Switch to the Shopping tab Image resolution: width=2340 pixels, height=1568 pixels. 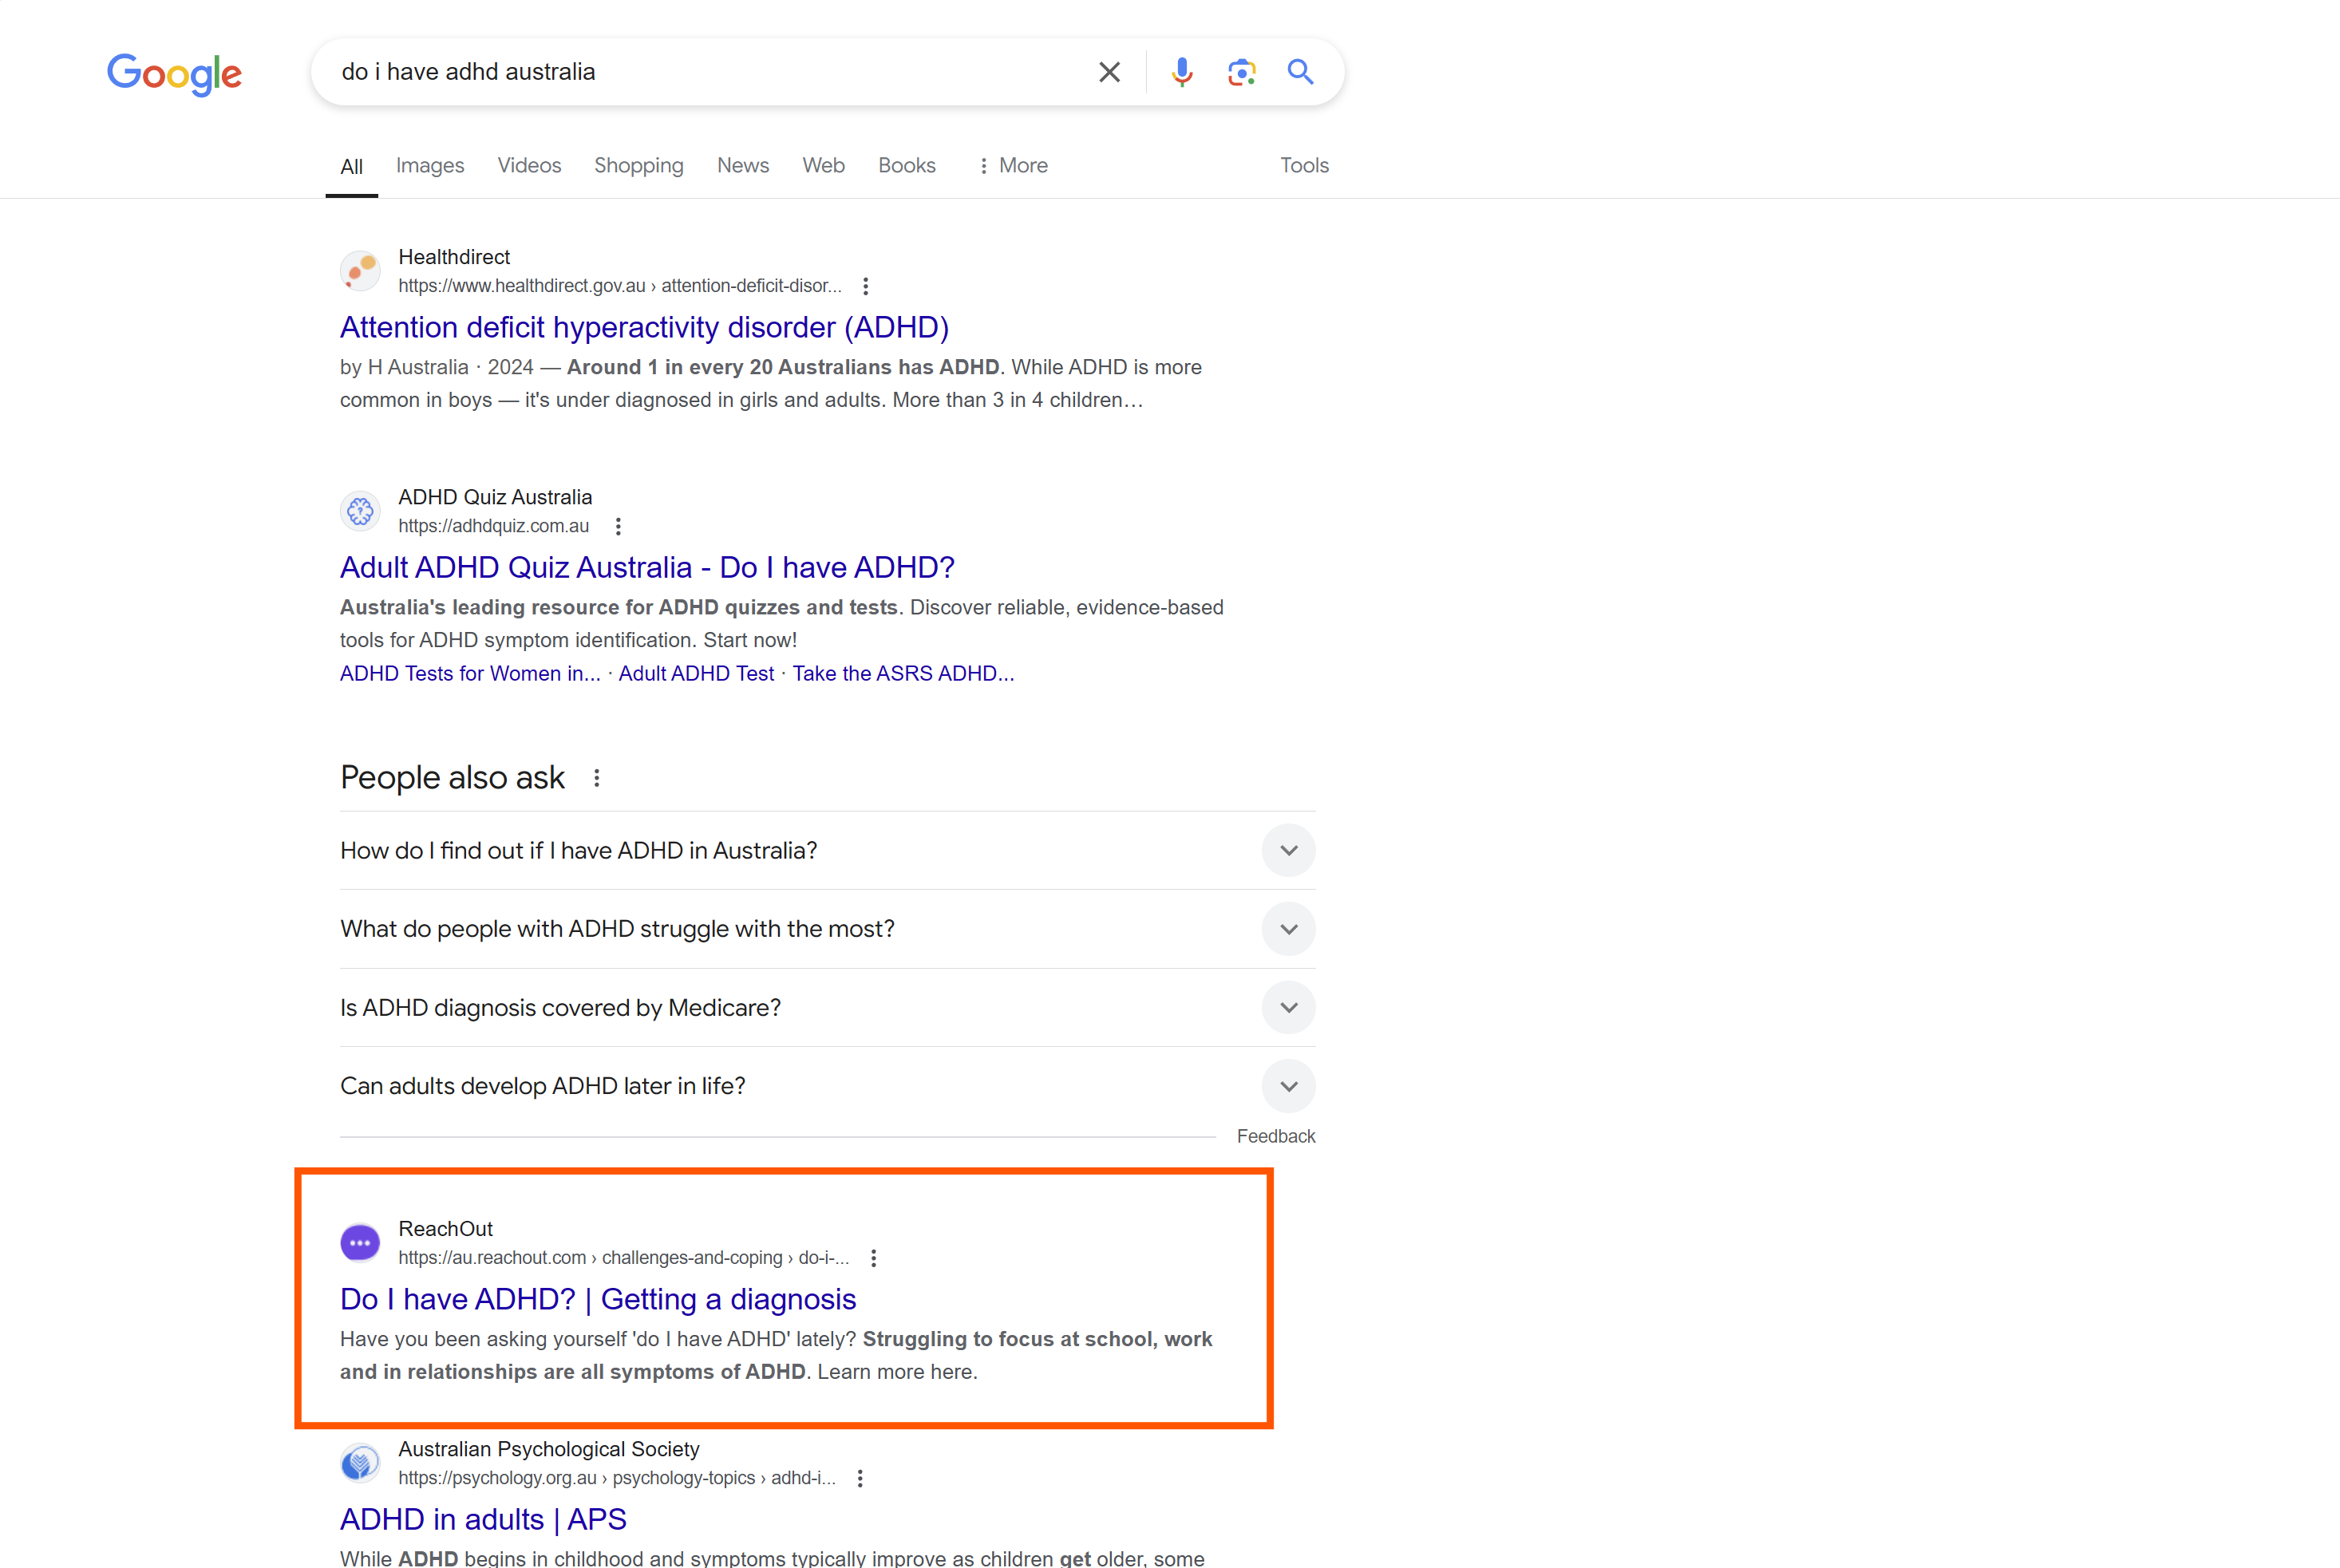pyautogui.click(x=639, y=166)
